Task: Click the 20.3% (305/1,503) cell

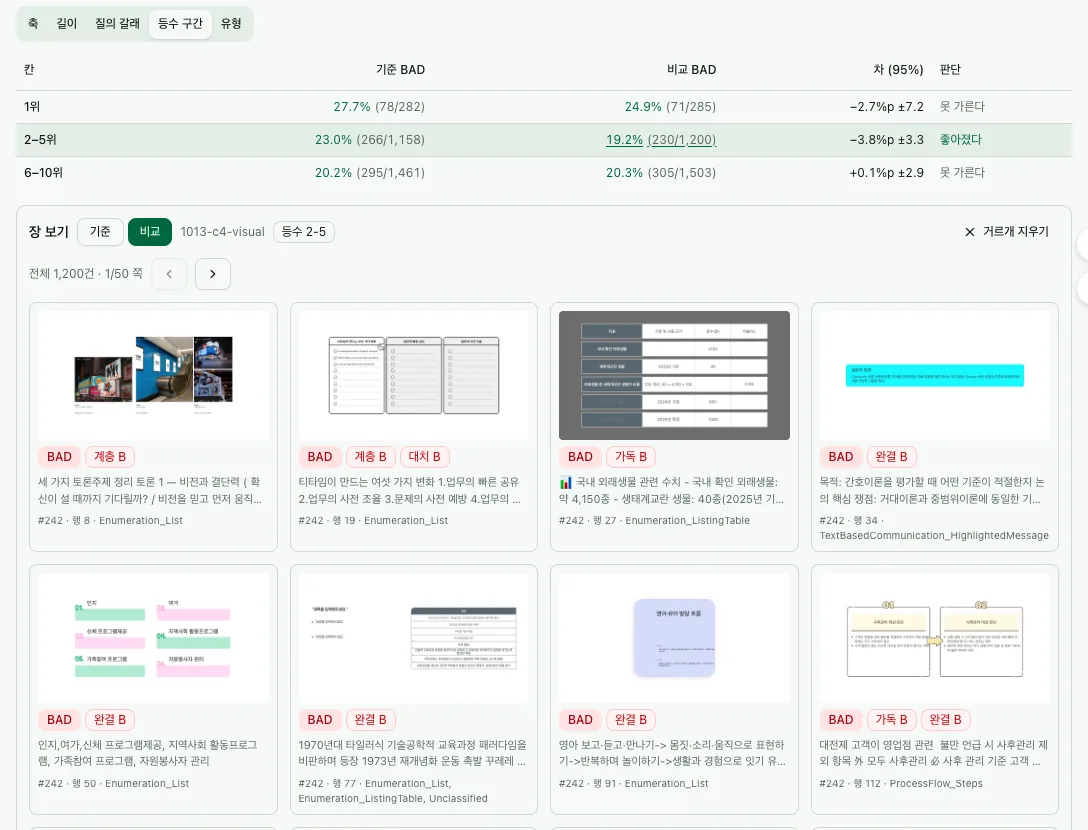Action: pos(661,173)
